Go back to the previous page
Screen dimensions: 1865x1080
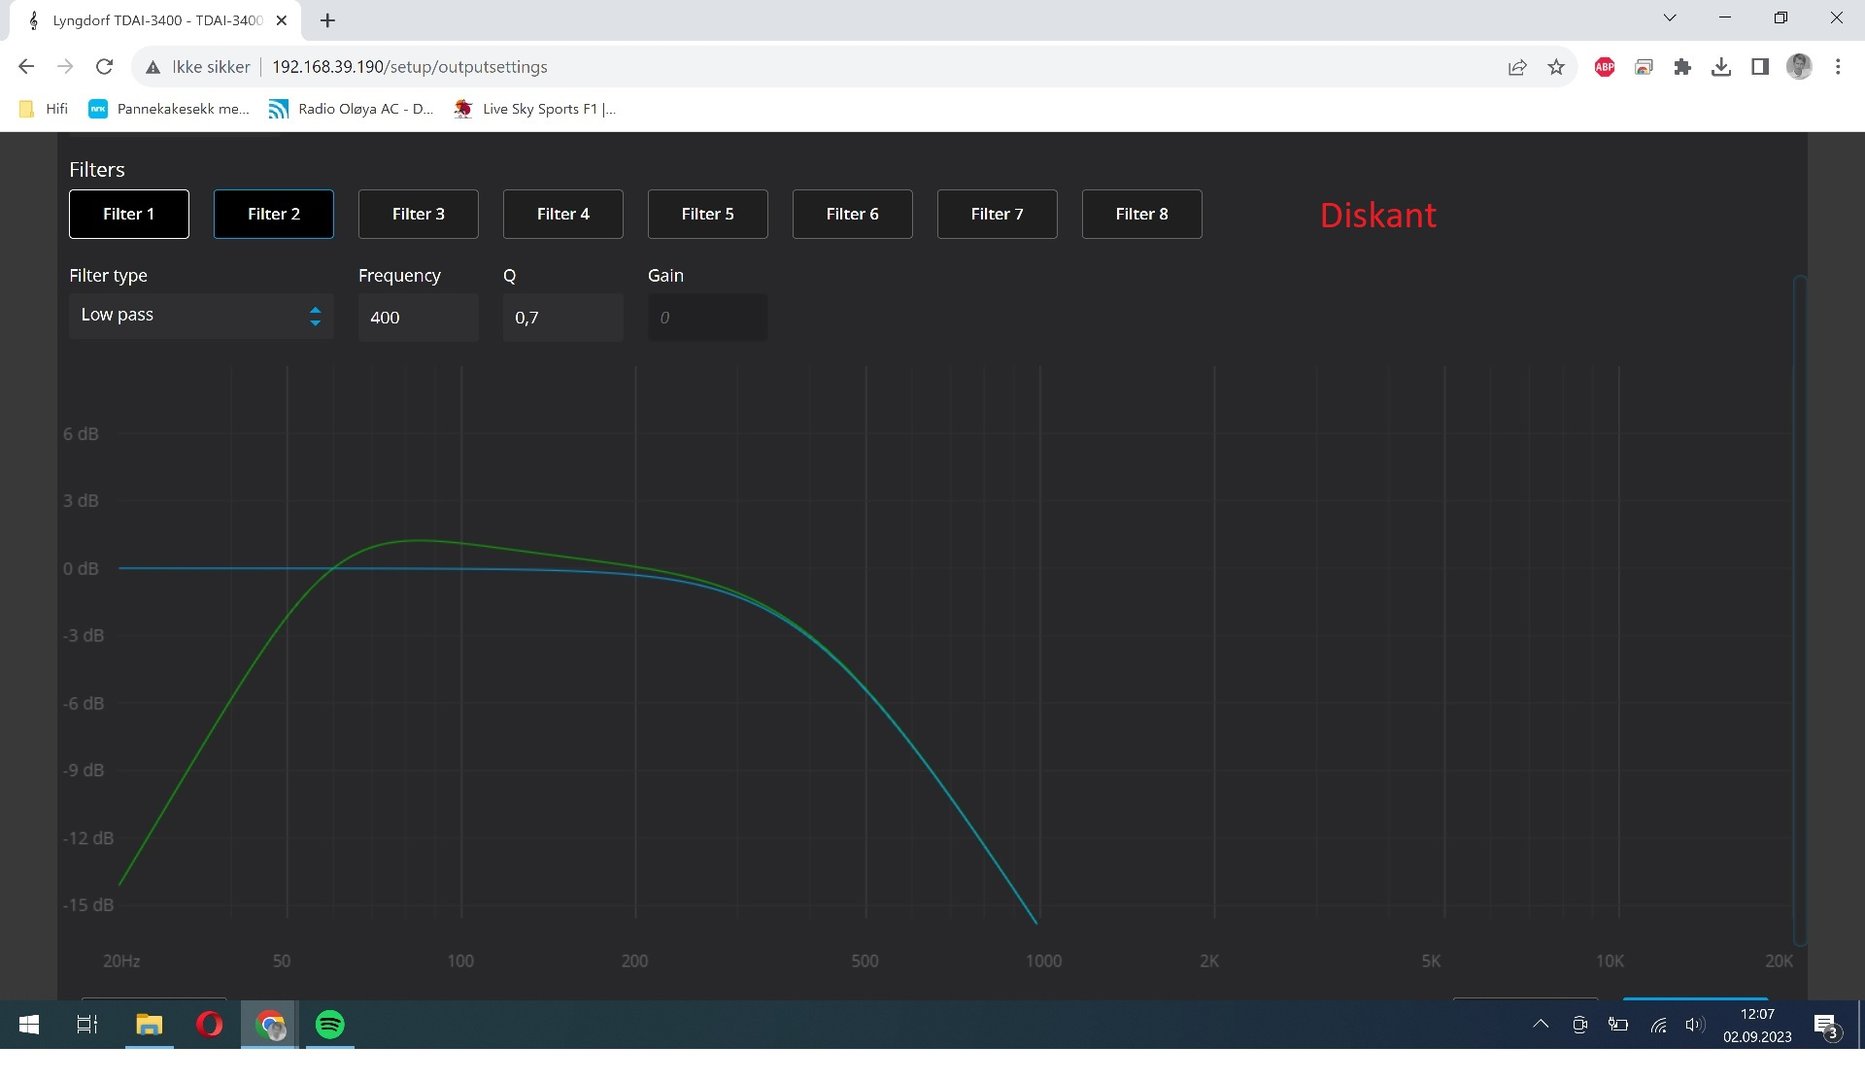(x=26, y=67)
